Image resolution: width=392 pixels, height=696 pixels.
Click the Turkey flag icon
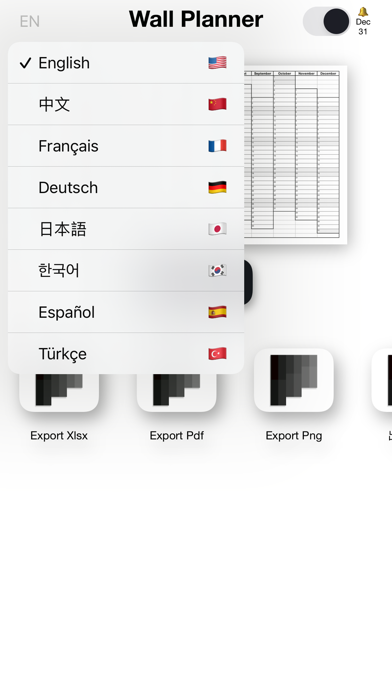pos(218,353)
